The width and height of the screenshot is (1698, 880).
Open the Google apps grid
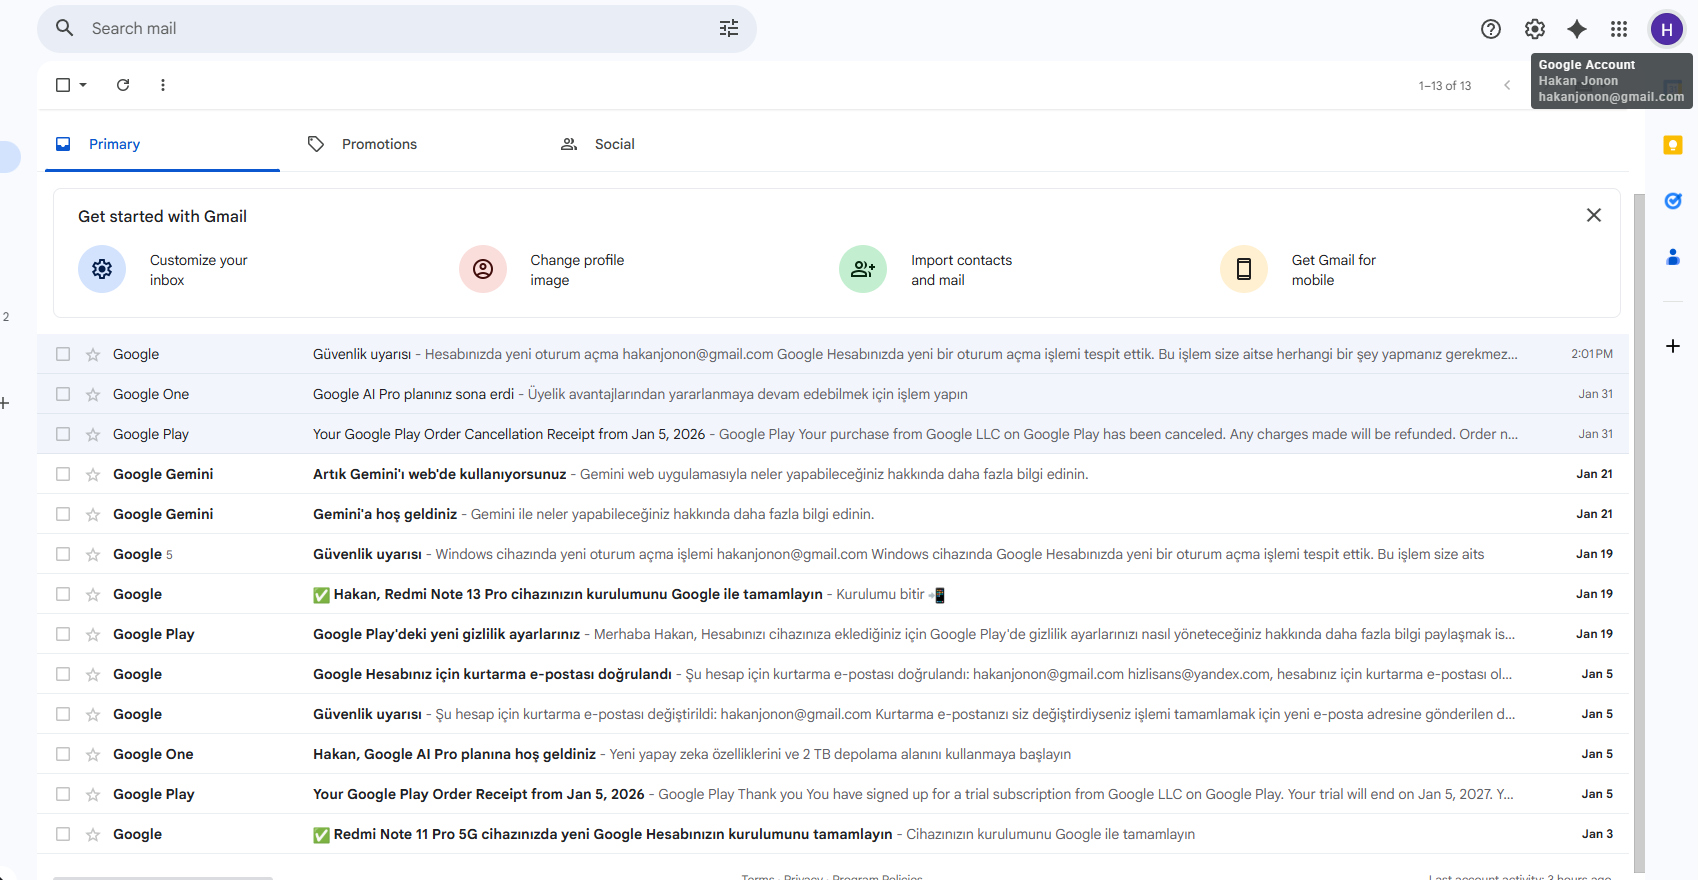tap(1619, 29)
